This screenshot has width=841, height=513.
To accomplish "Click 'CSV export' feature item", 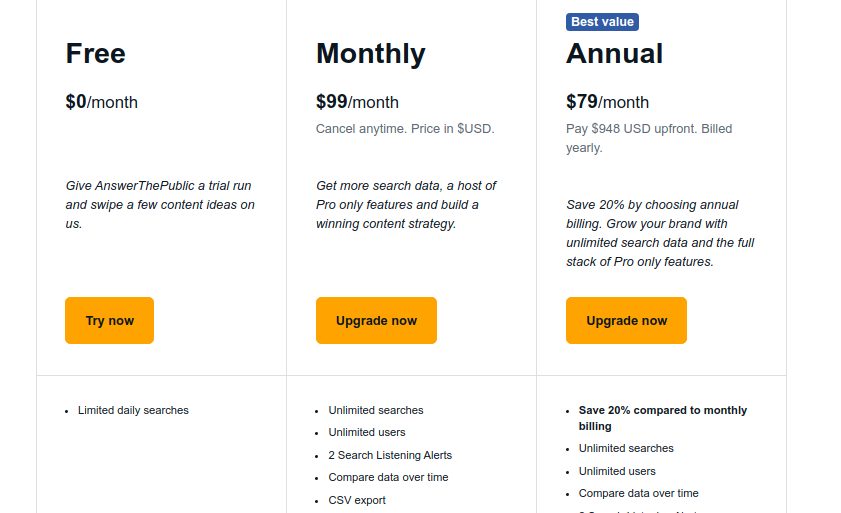I will [357, 501].
